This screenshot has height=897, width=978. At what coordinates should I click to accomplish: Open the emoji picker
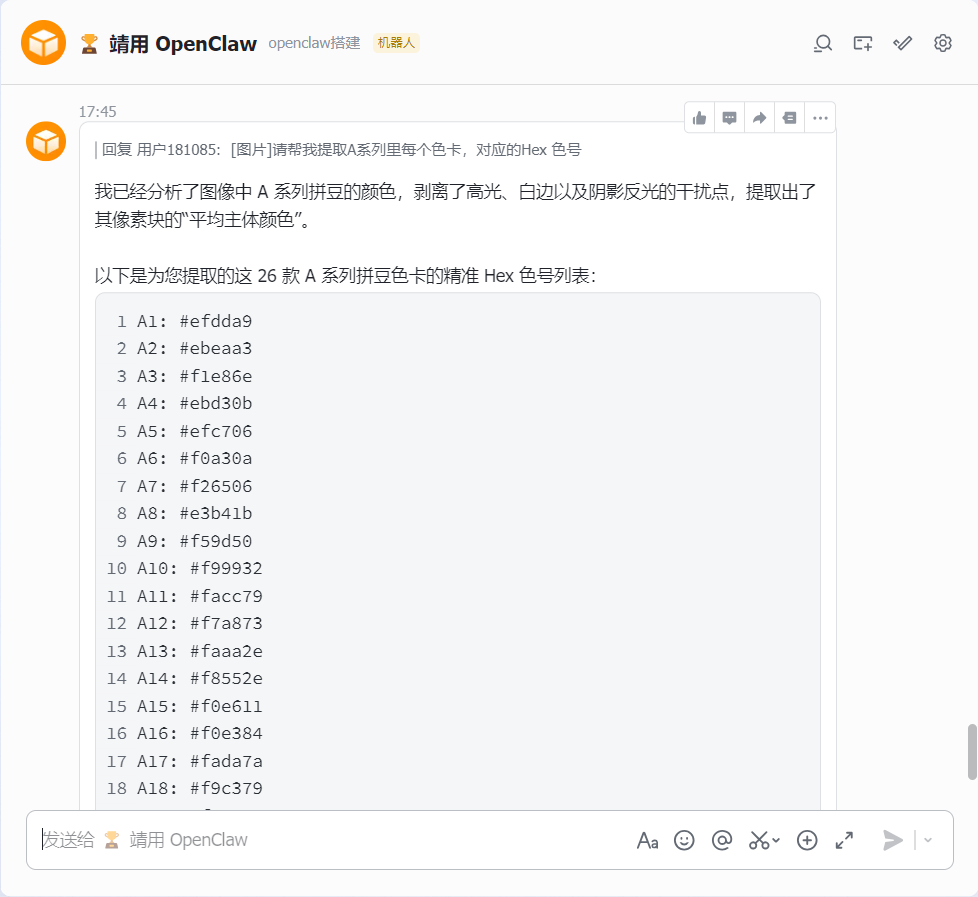pos(684,840)
